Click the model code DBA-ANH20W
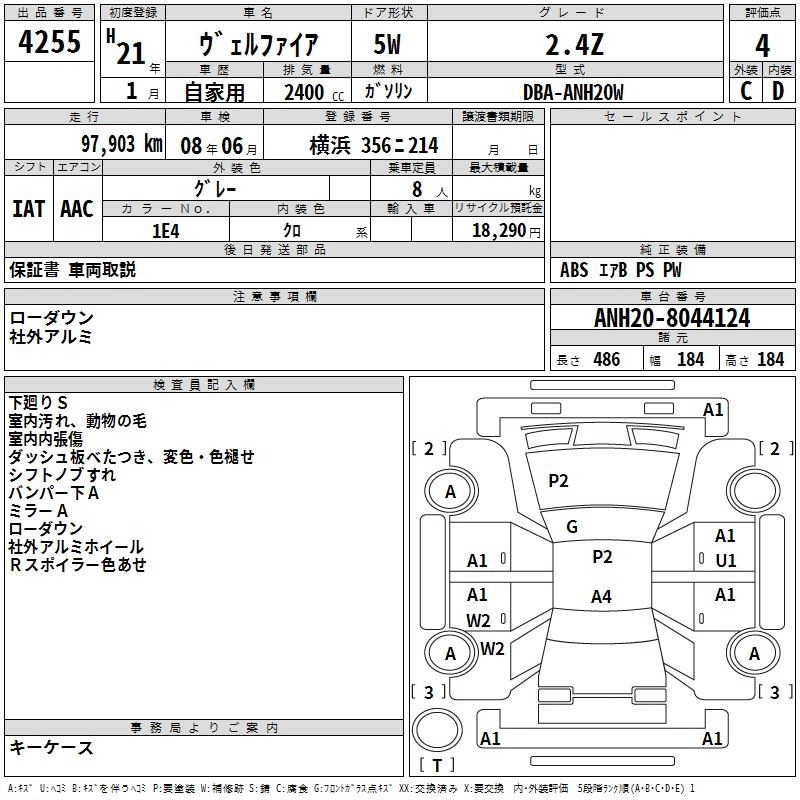This screenshot has height=800, width=800. tap(575, 92)
